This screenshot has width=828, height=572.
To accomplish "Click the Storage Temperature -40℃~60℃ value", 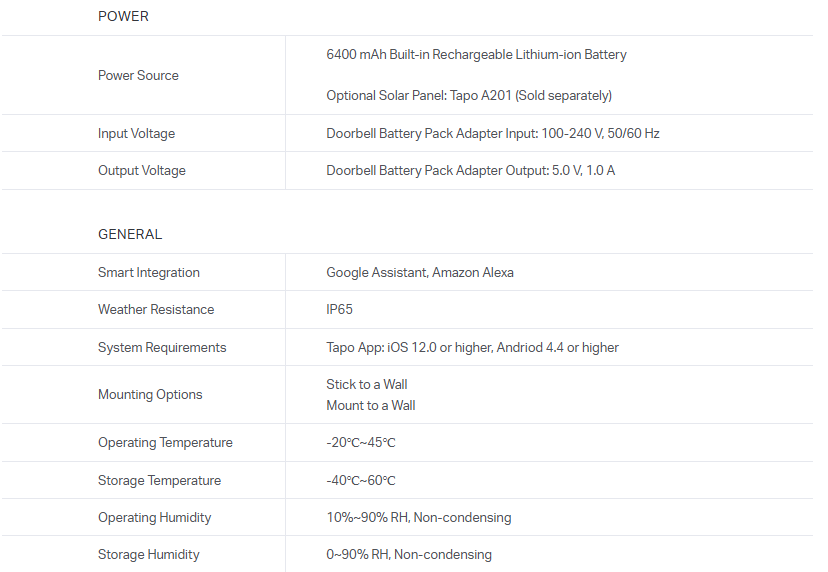I will click(360, 480).
